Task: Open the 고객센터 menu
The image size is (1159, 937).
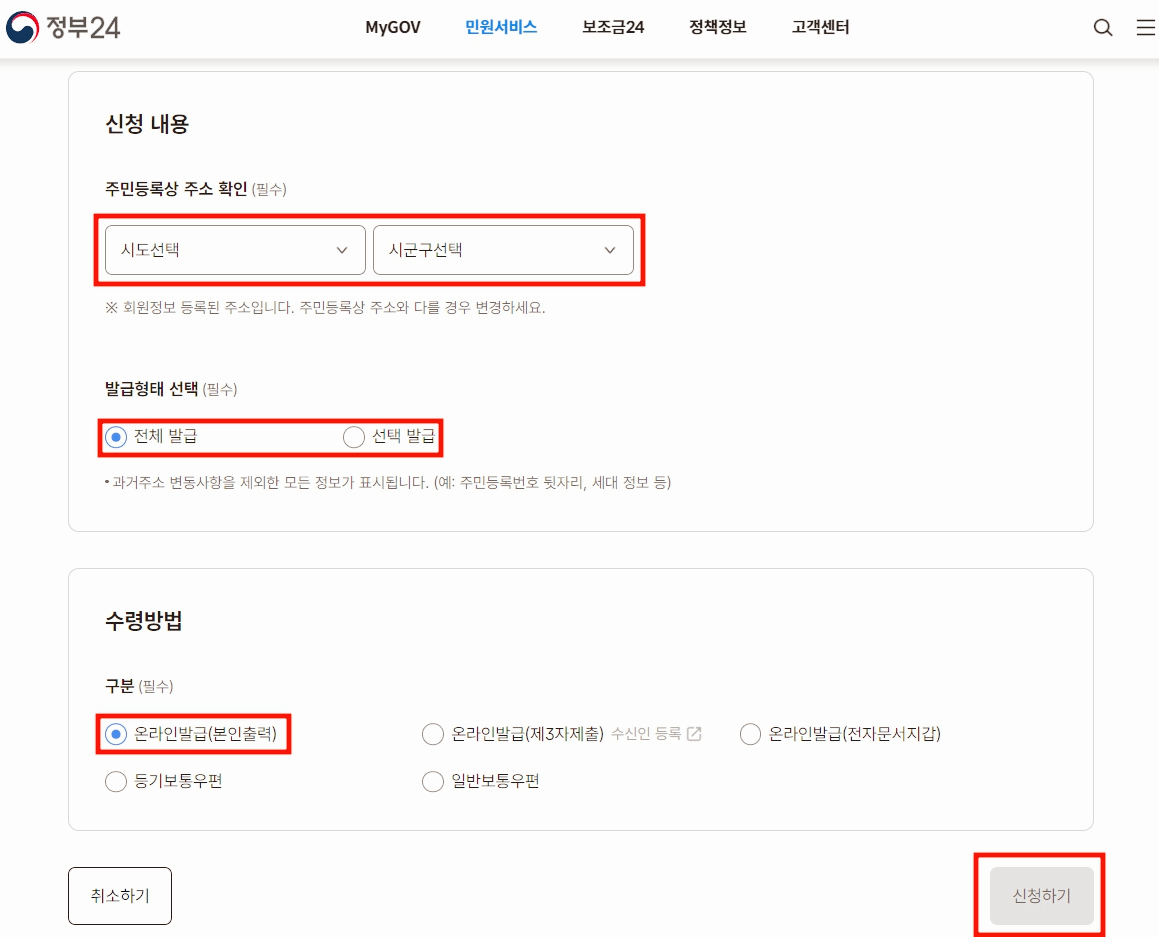Action: [820, 27]
